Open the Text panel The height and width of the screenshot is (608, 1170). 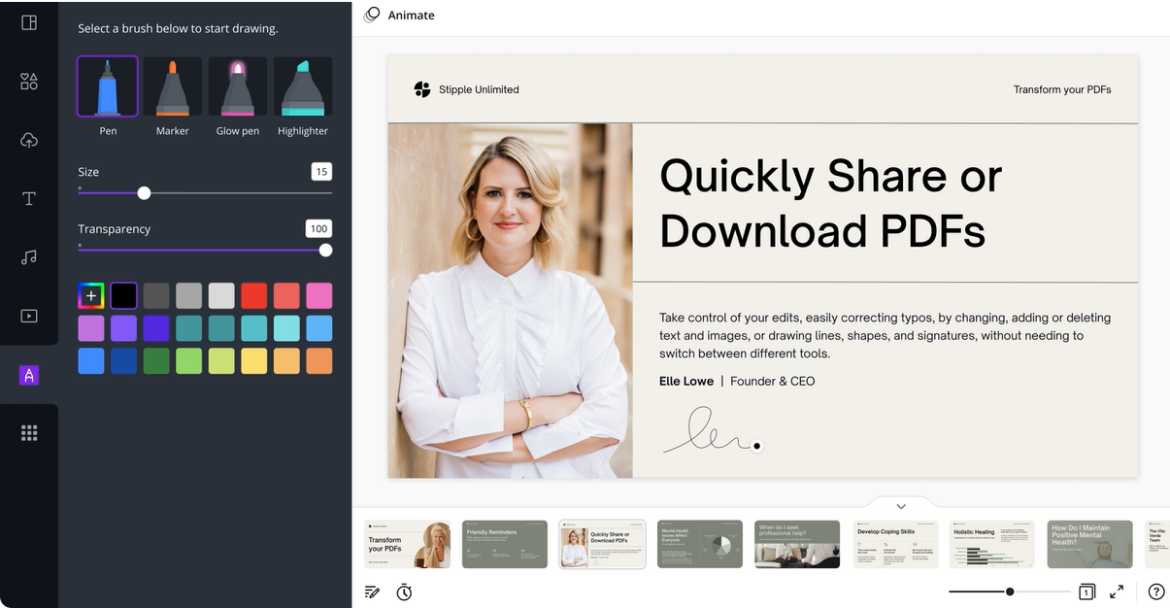click(29, 198)
